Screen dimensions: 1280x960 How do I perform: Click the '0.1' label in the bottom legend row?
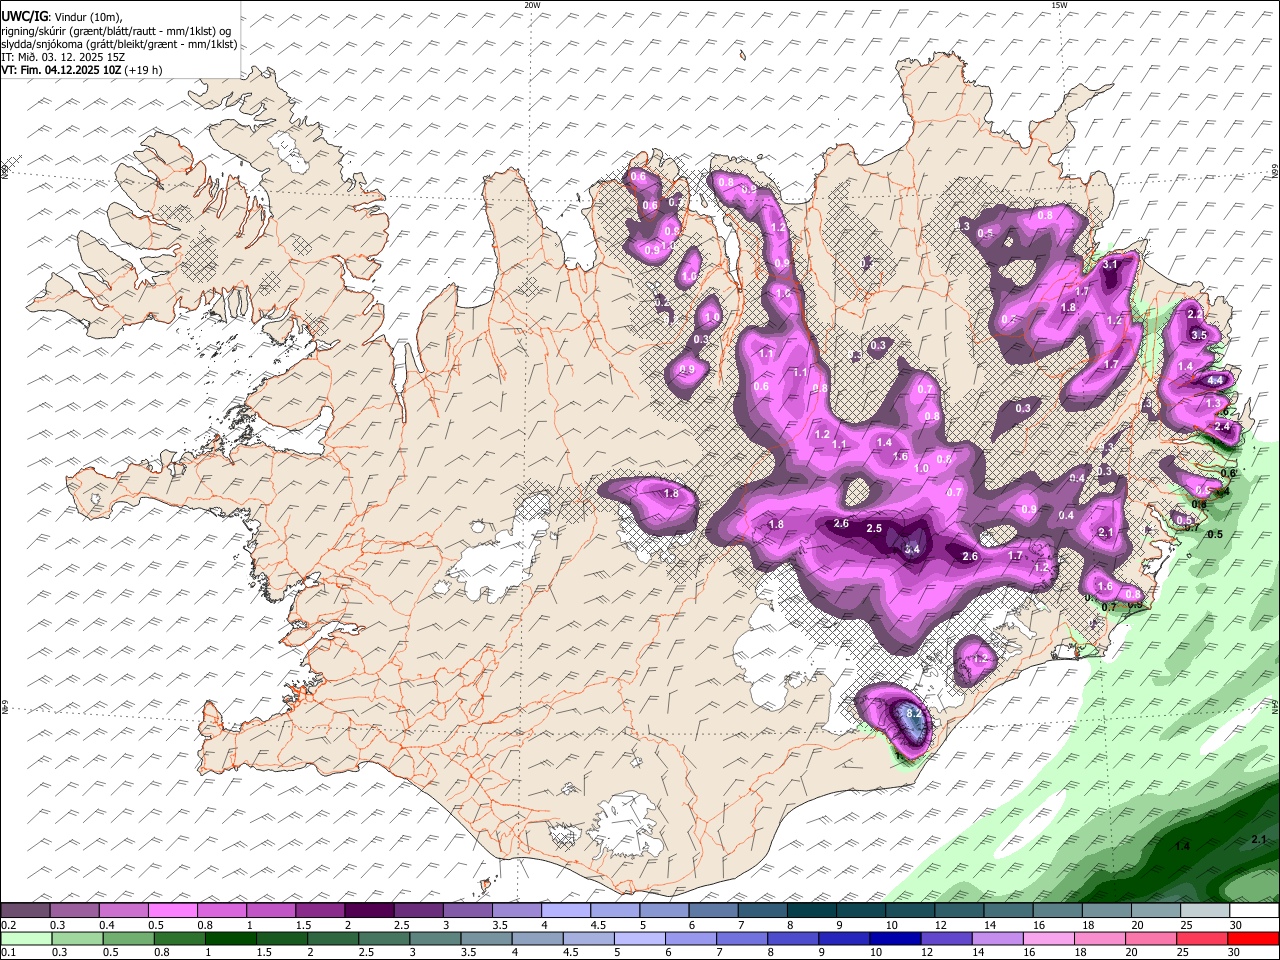coord(8,953)
